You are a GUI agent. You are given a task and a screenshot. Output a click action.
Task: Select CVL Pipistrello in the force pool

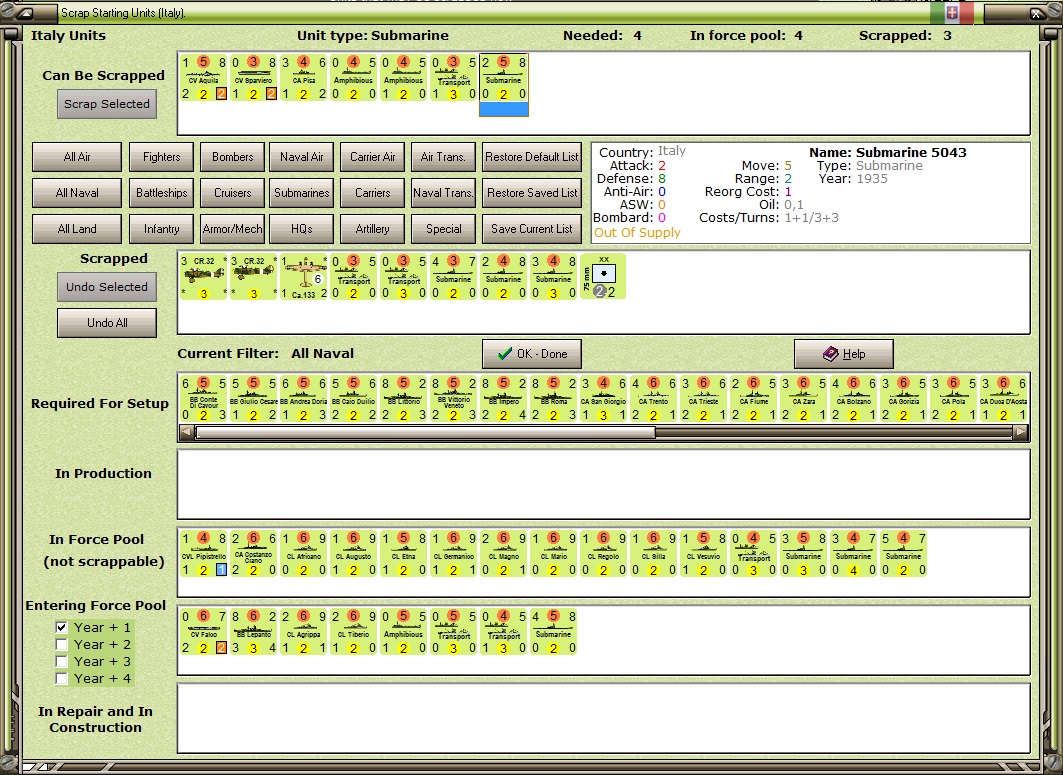coord(203,554)
